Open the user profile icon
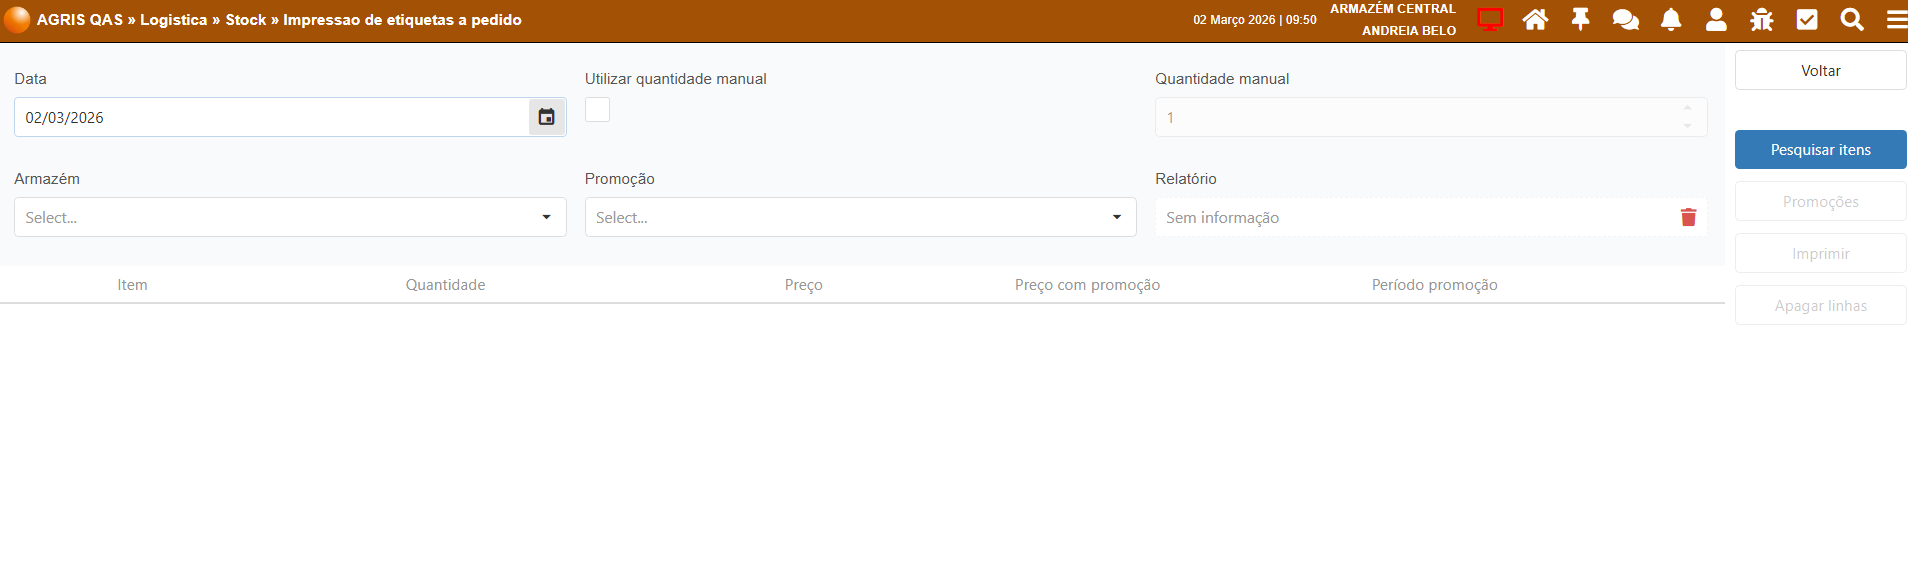The height and width of the screenshot is (566, 1908). coord(1716,19)
